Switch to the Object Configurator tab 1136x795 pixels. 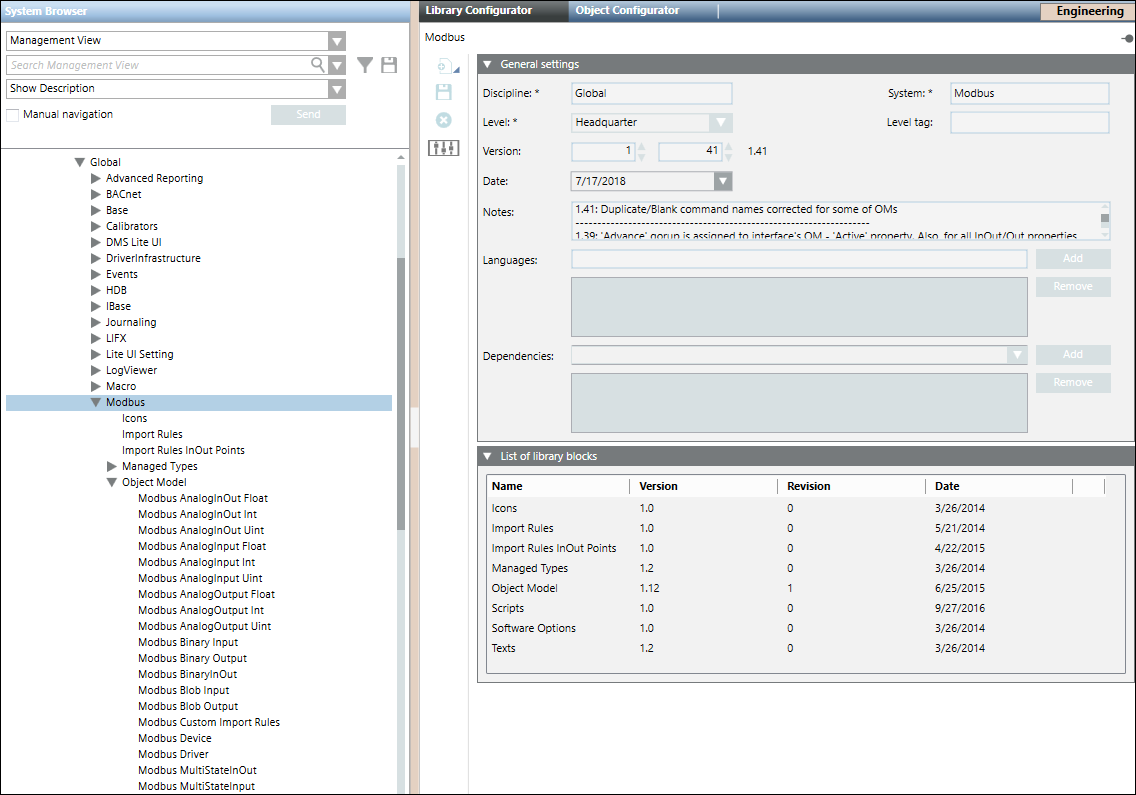tap(627, 11)
